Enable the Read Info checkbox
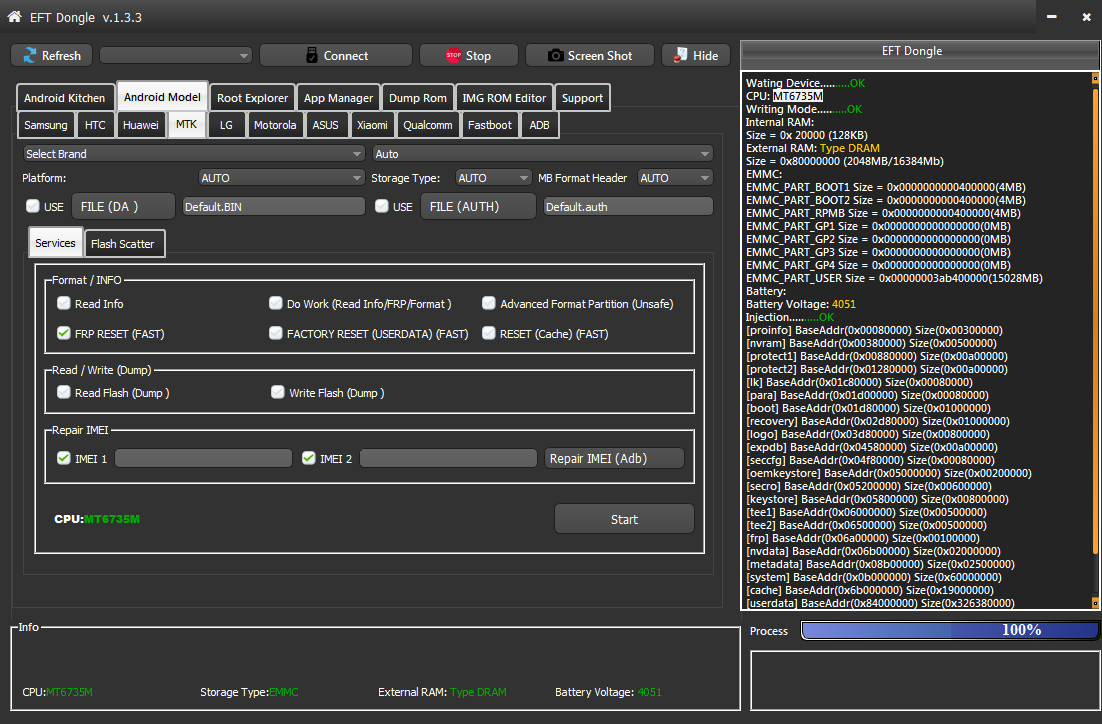This screenshot has height=724, width=1102. pos(64,303)
